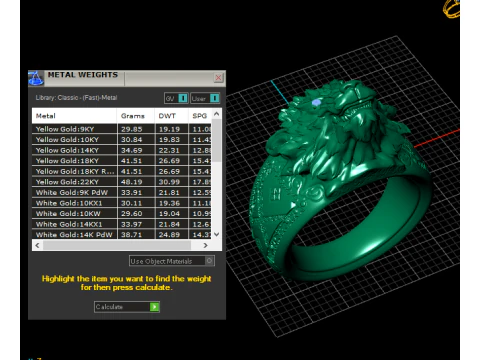This screenshot has height=360, width=480.
Task: Close the Metal Weights panel
Action: (218, 78)
